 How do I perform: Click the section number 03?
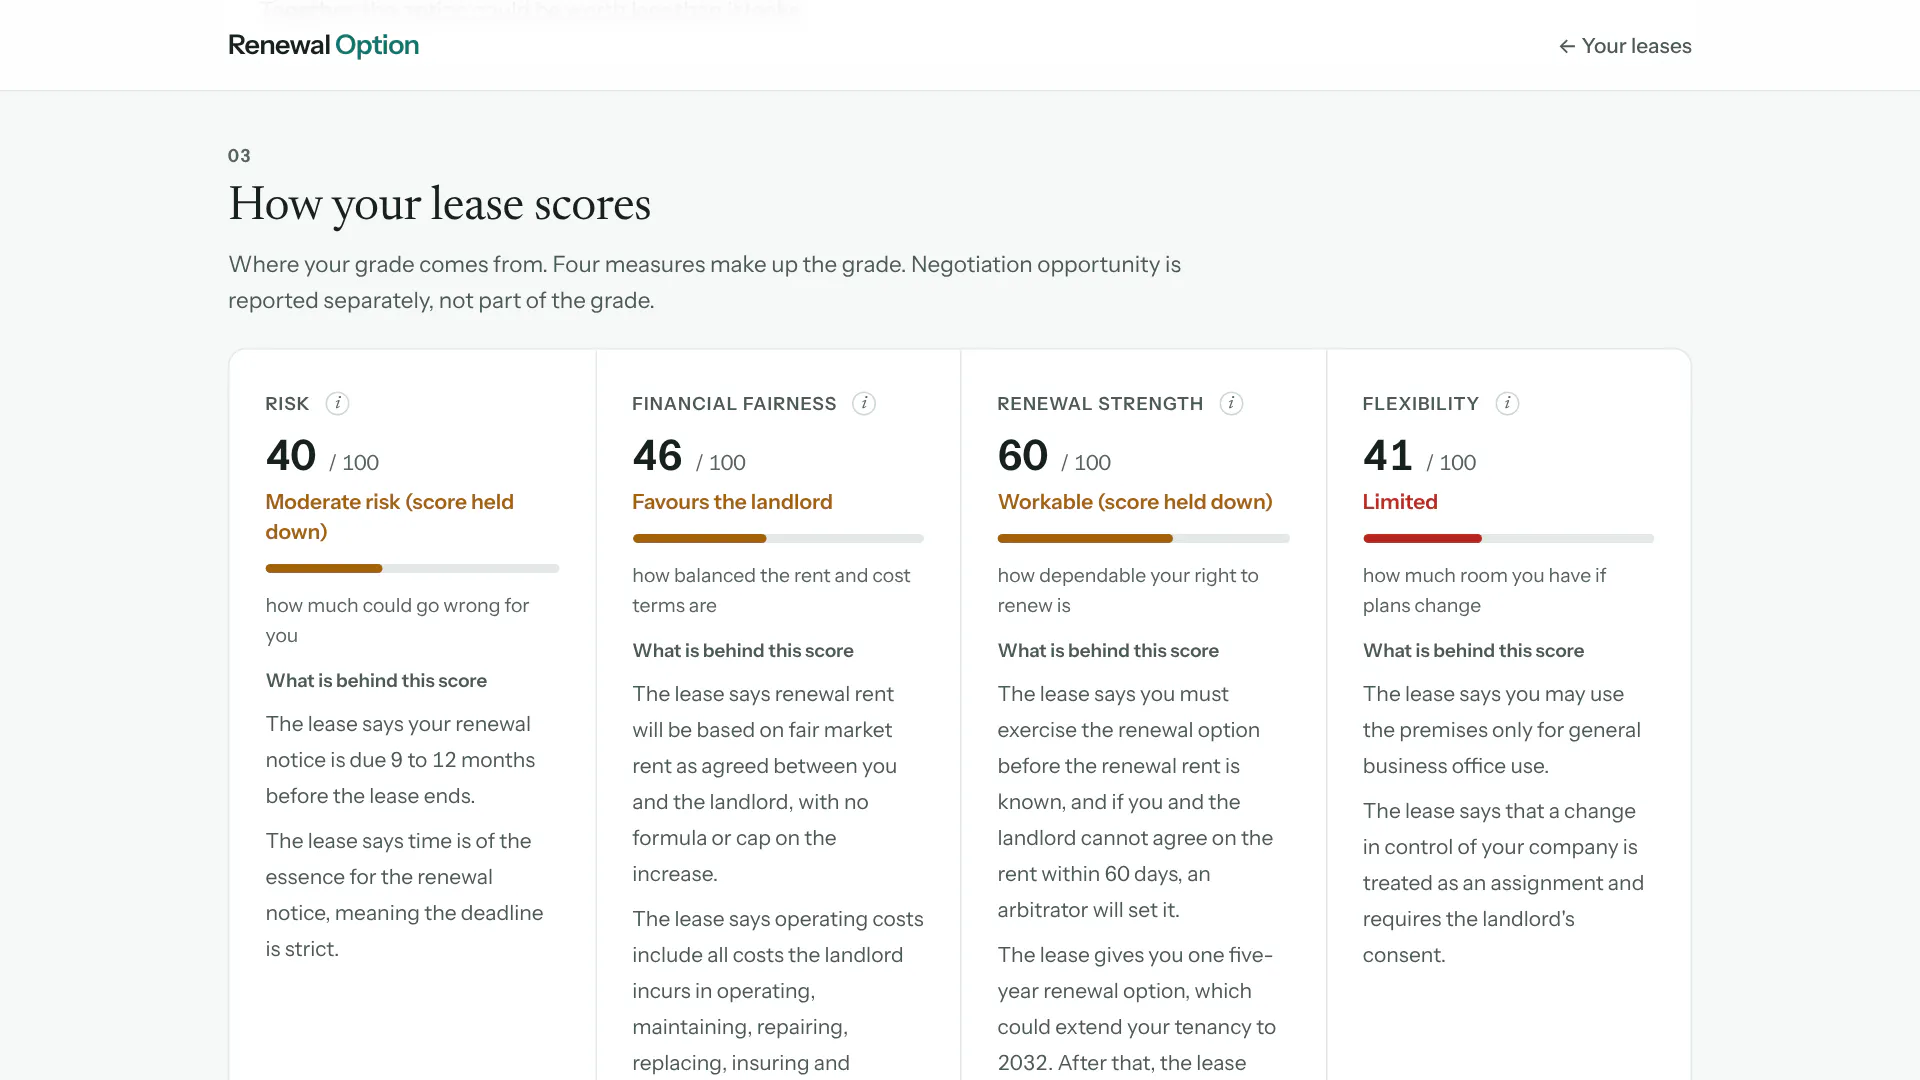pos(239,155)
